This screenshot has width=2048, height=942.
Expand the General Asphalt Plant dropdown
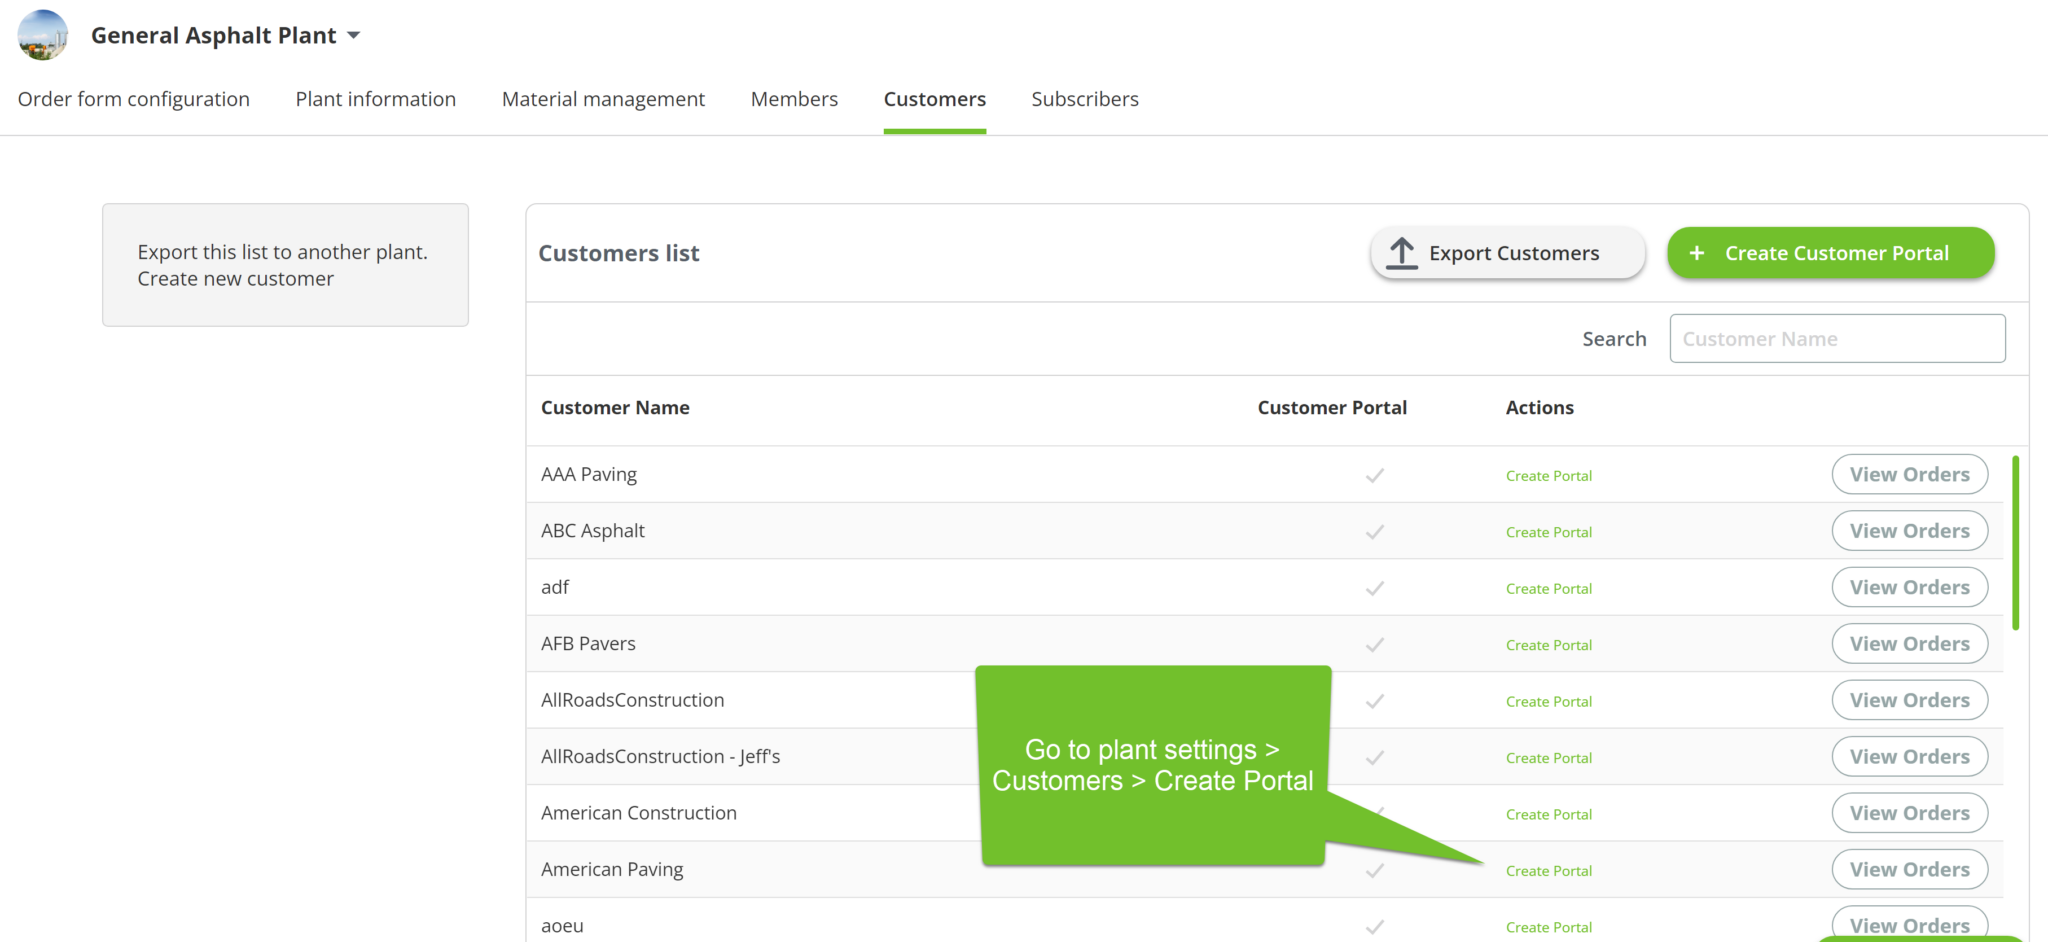pyautogui.click(x=353, y=35)
